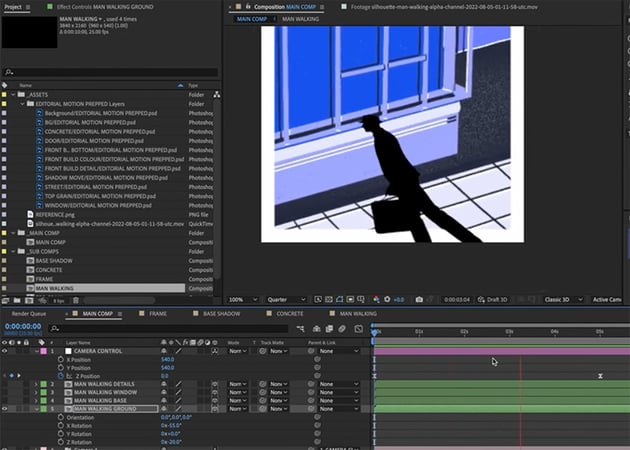This screenshot has height=450, width=630.
Task: Click the project flowchart icon beside _ASSETS
Action: pos(216,94)
